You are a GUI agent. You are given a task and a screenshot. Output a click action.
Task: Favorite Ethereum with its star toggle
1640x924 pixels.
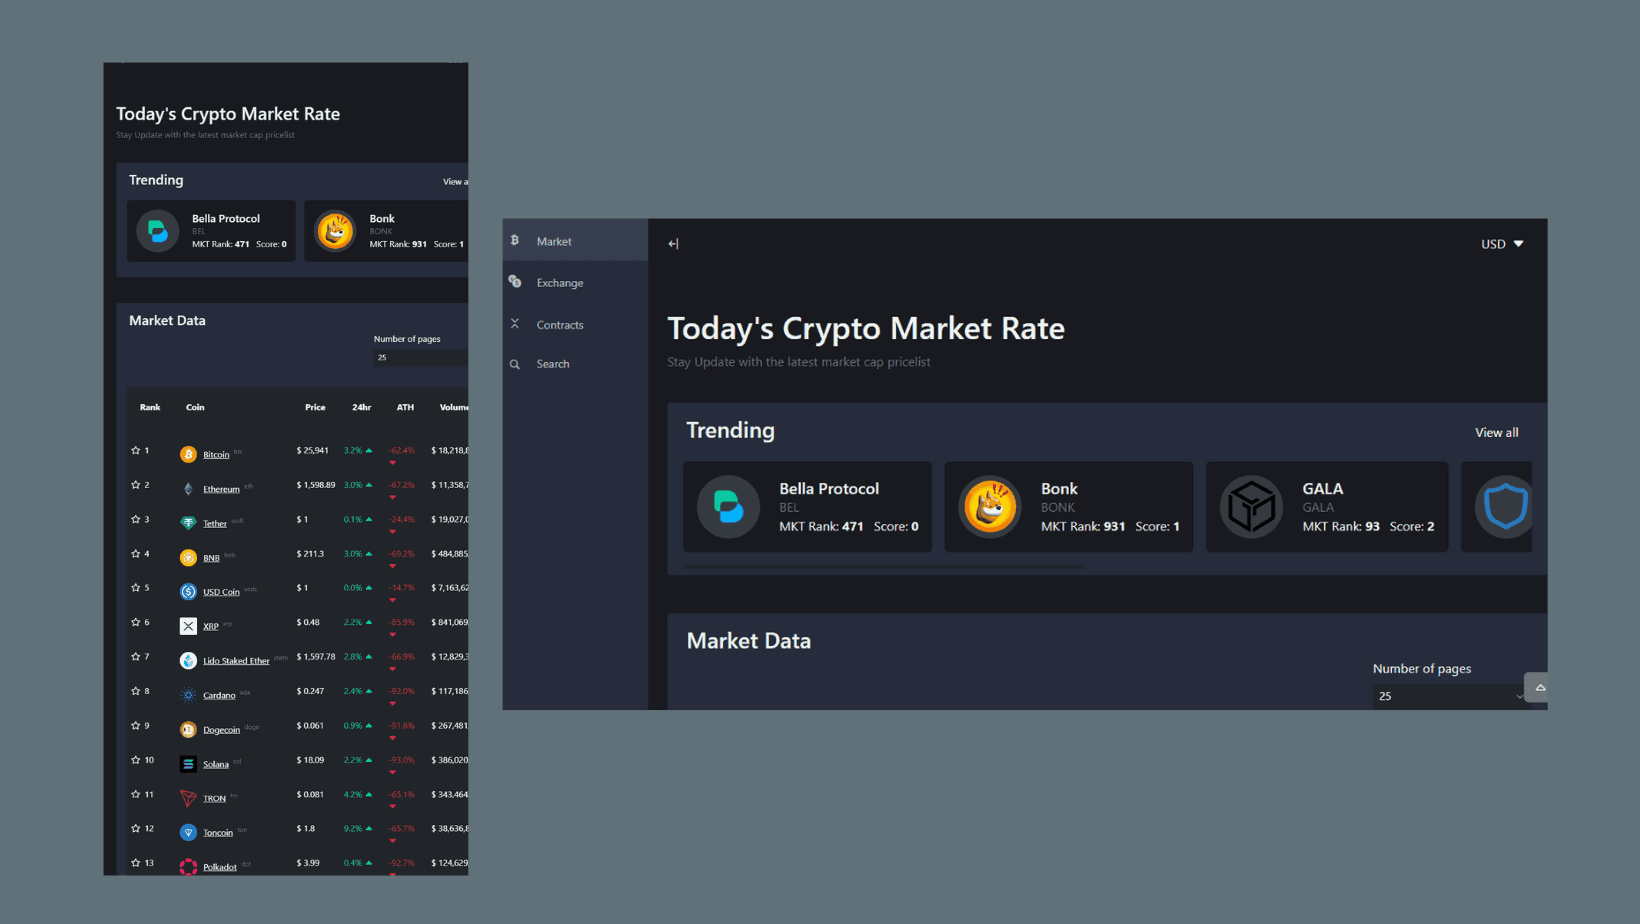click(136, 485)
